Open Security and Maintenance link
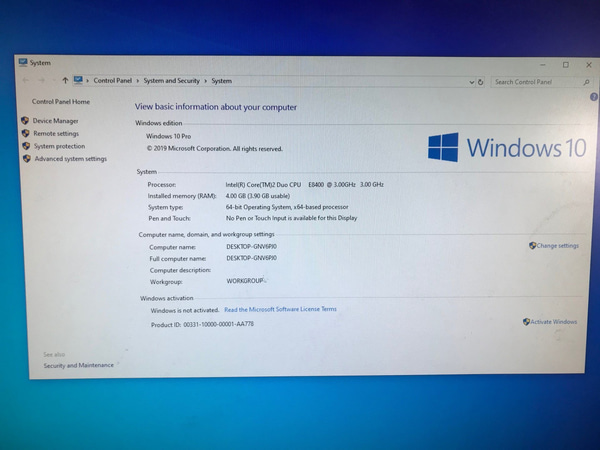The image size is (600, 450). (78, 365)
